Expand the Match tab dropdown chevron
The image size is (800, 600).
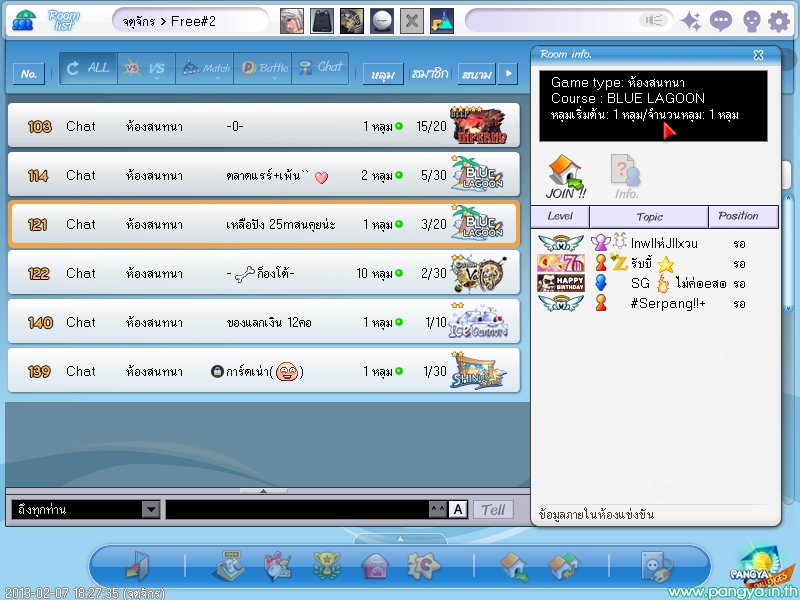pyautogui.click(x=218, y=79)
